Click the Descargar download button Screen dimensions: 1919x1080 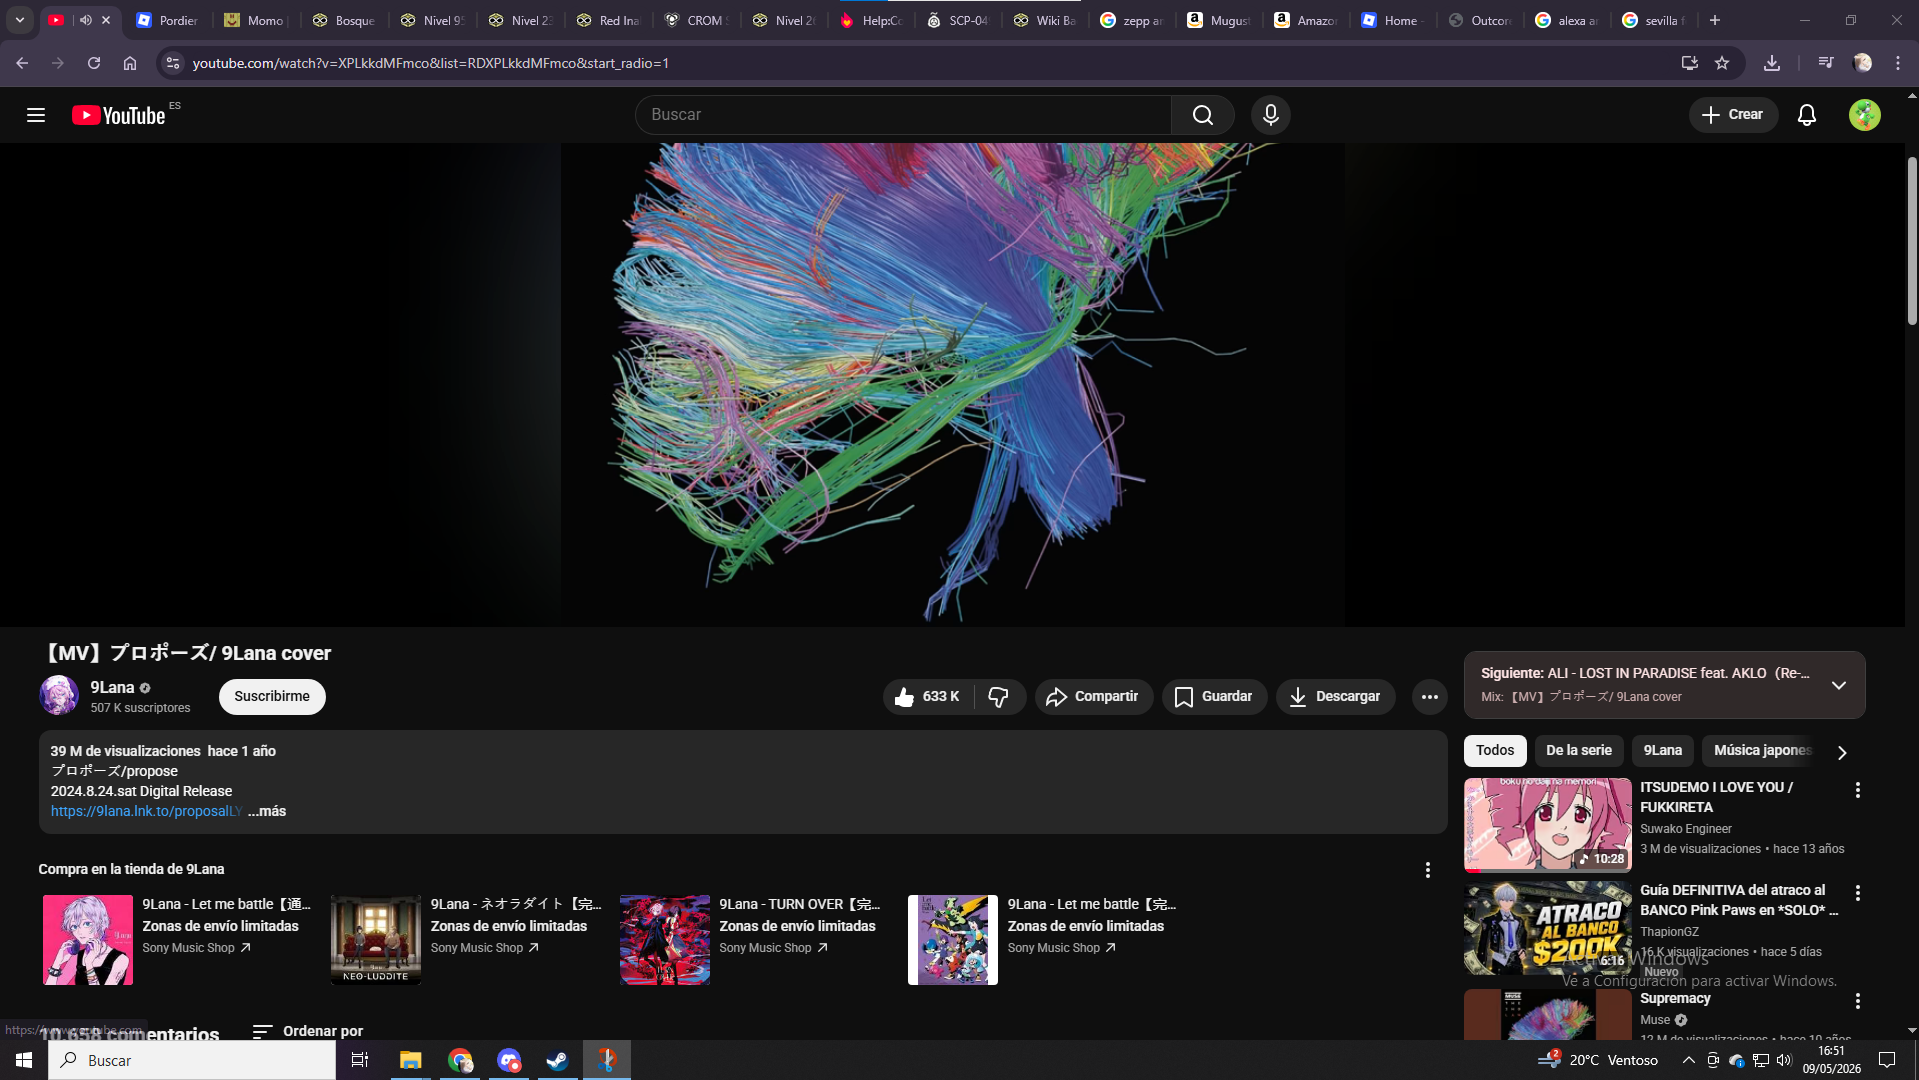point(1335,697)
